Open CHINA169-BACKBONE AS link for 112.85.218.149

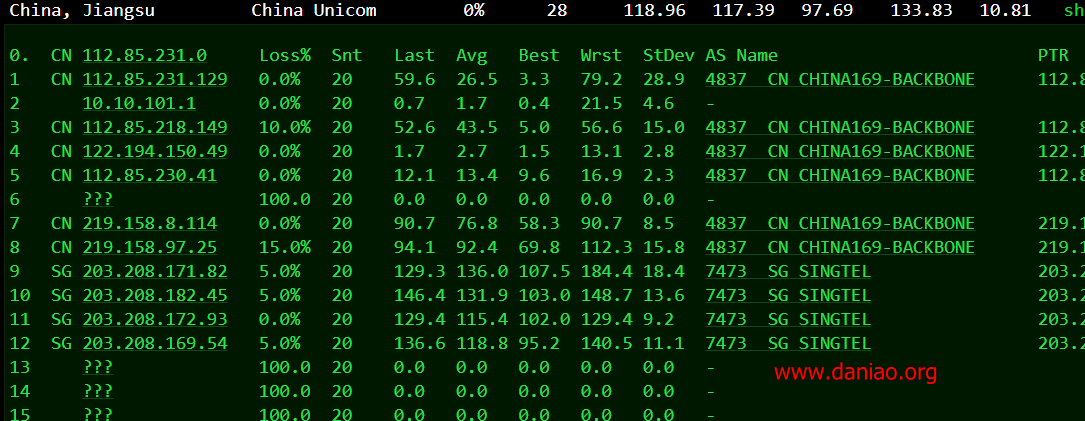pos(840,127)
